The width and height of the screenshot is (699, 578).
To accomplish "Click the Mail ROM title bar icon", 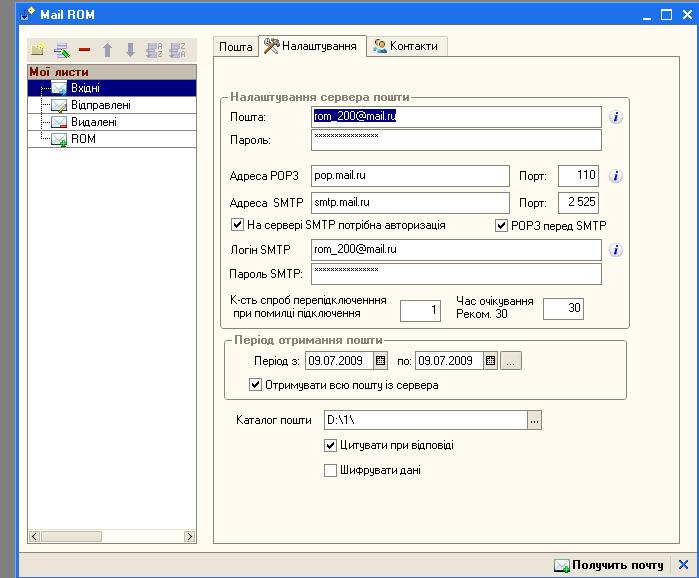I will click(x=28, y=14).
